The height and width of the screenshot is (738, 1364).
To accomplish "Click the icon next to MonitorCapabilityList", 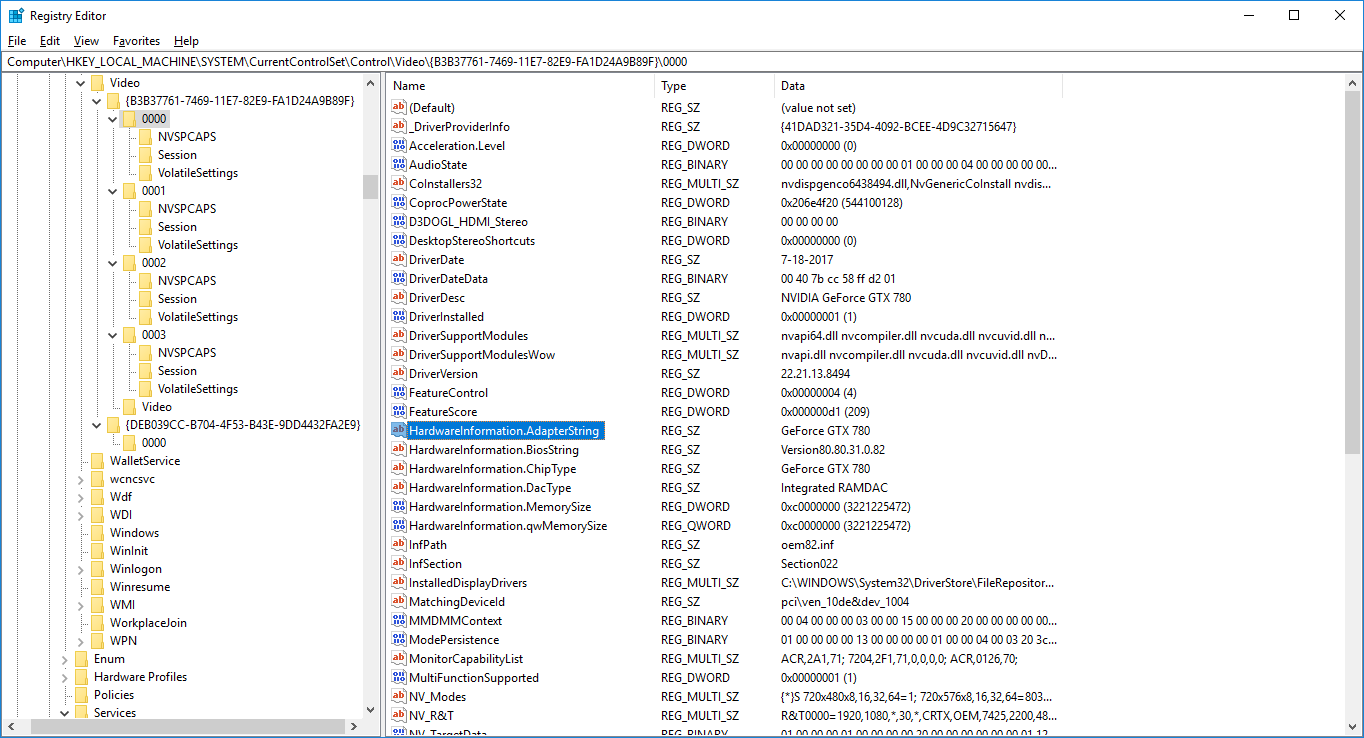I will [x=398, y=659].
